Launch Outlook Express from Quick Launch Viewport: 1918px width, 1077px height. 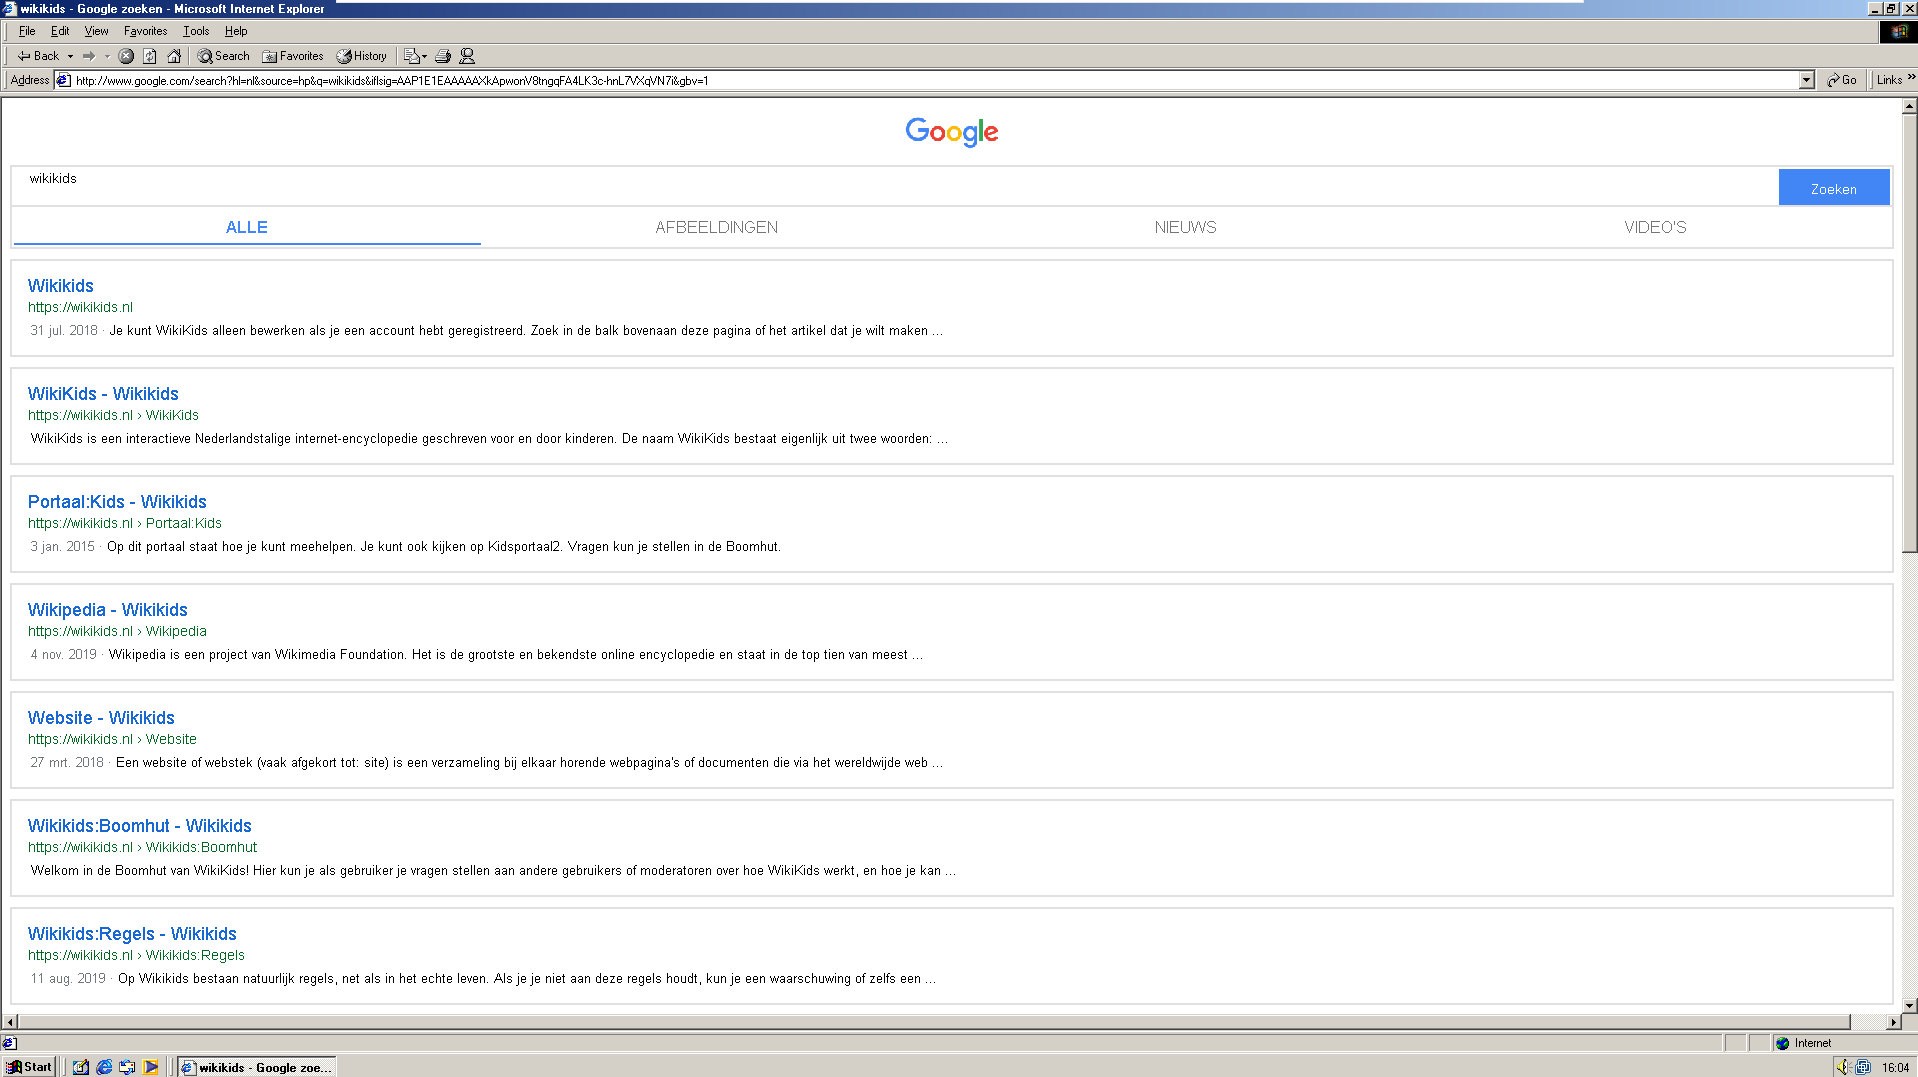[x=127, y=1067]
